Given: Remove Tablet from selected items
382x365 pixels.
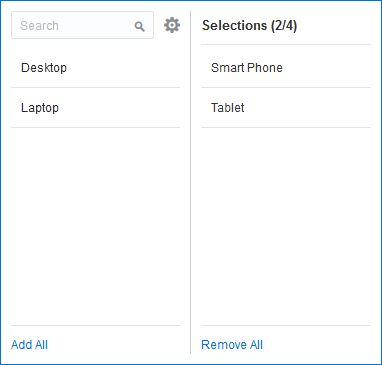Looking at the screenshot, I should (x=286, y=108).
